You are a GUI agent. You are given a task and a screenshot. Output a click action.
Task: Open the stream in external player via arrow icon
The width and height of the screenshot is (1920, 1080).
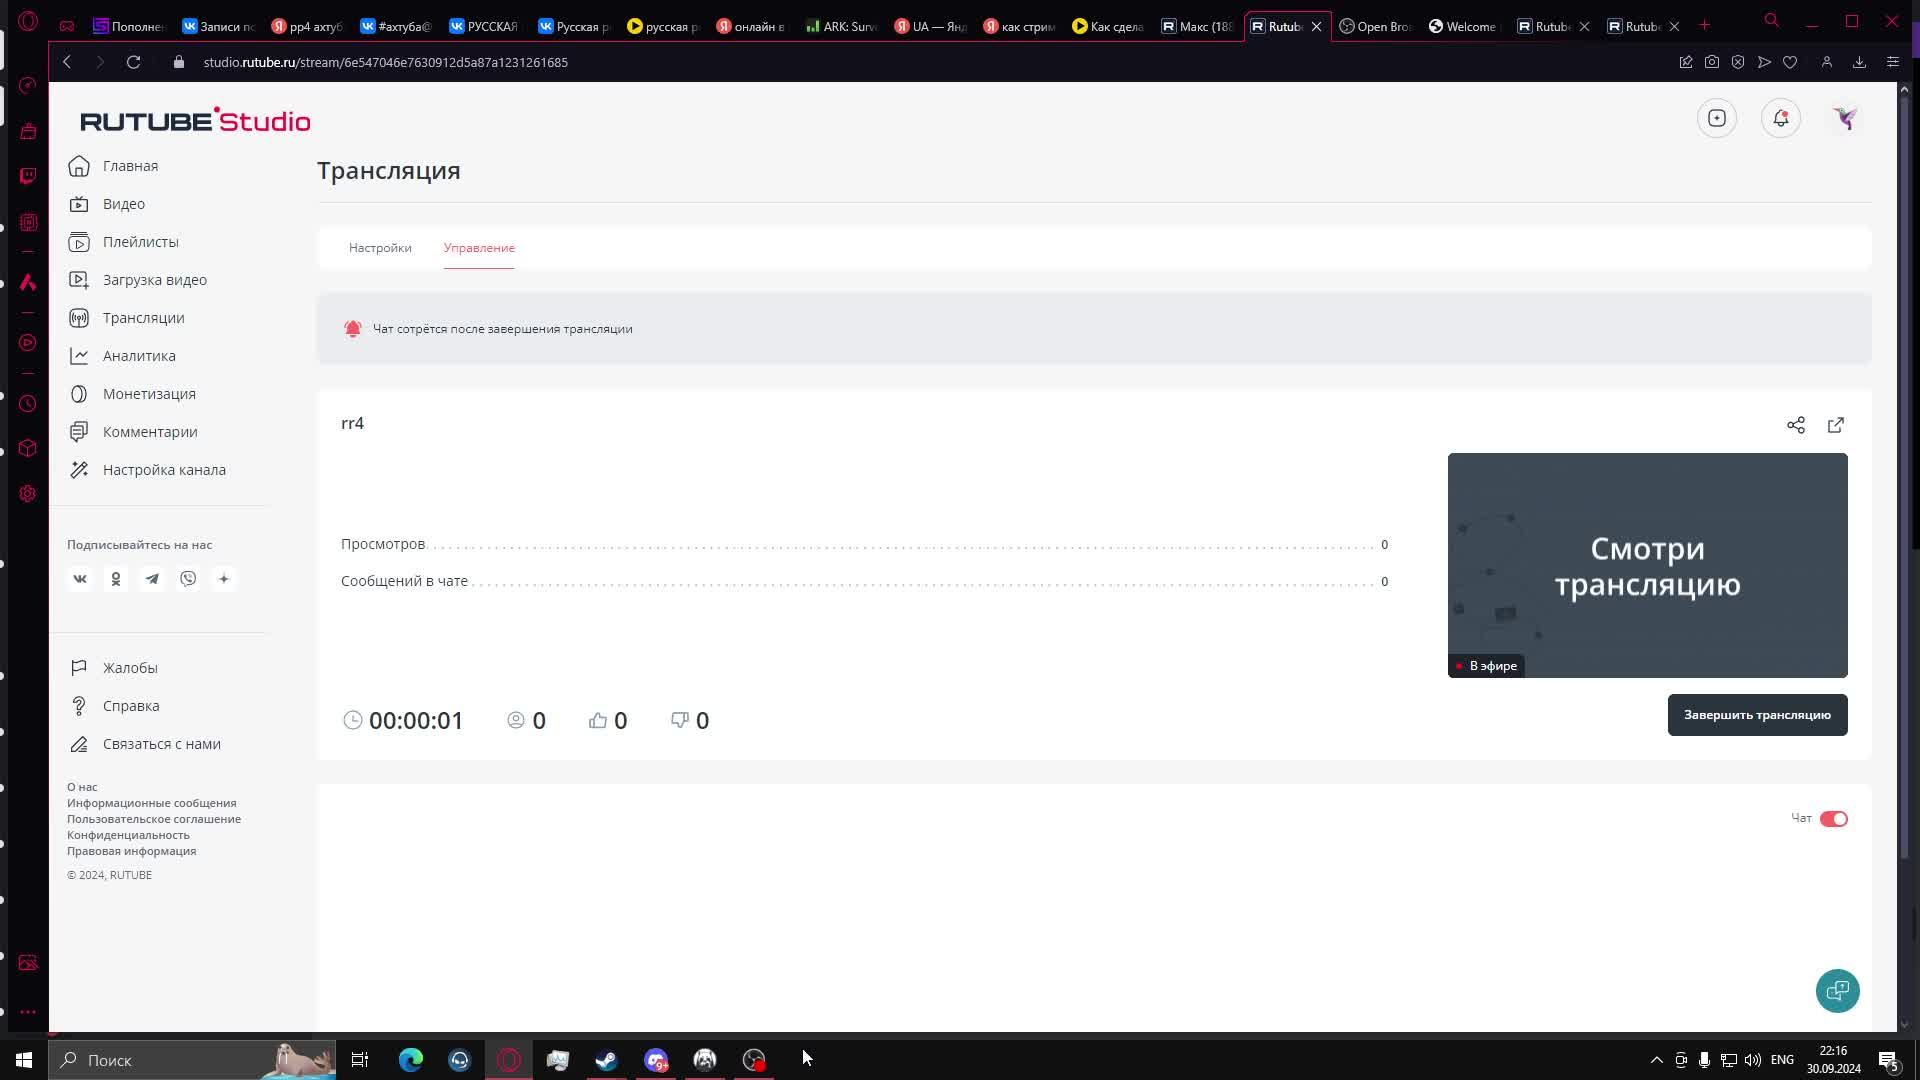pyautogui.click(x=1835, y=425)
